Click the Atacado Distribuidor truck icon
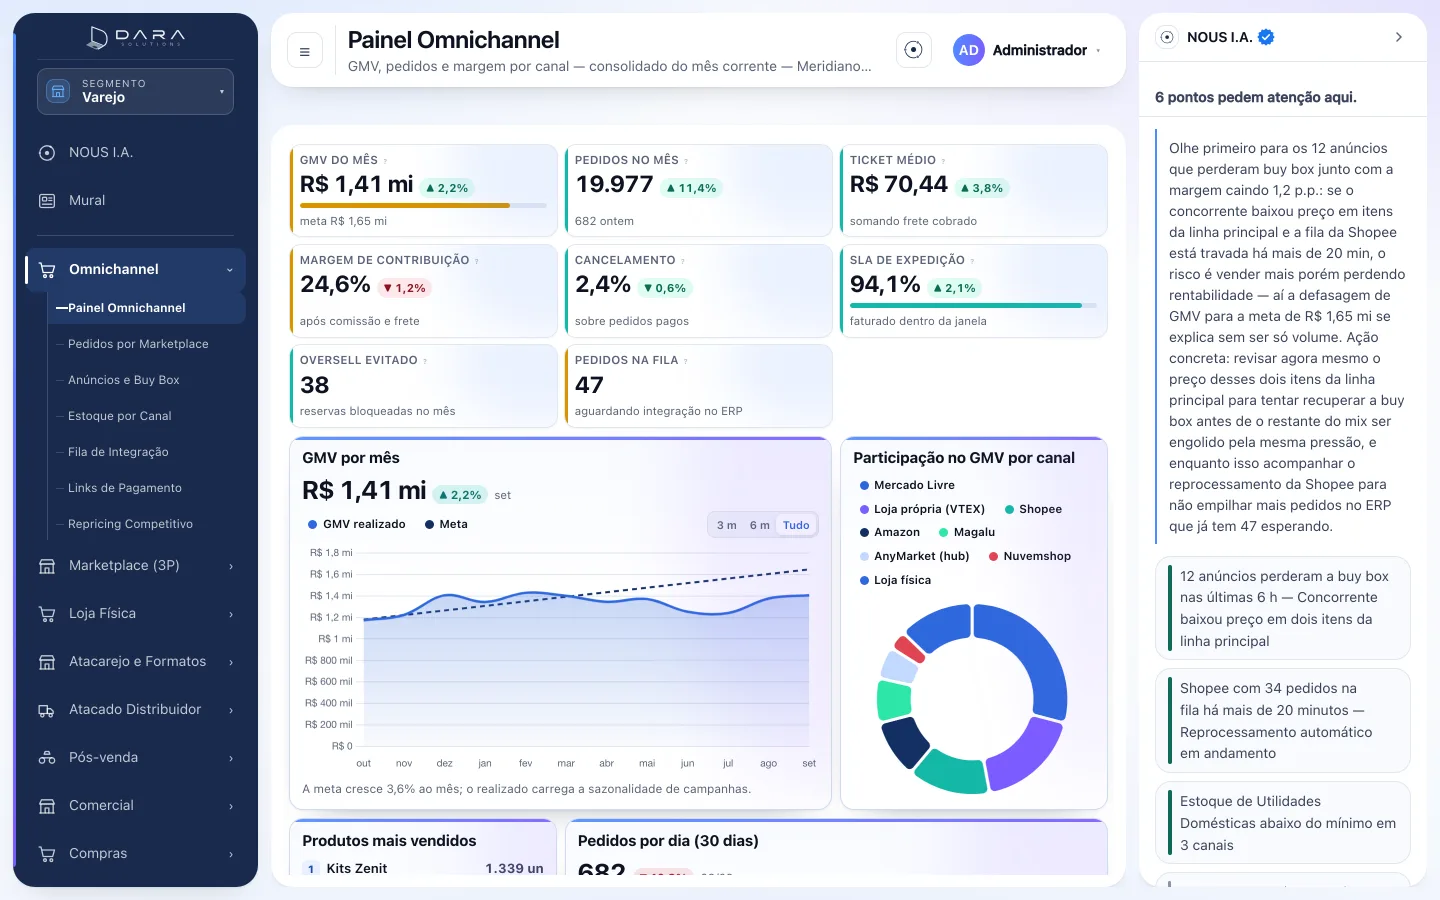Screen dimensions: 1440x900 point(47,710)
